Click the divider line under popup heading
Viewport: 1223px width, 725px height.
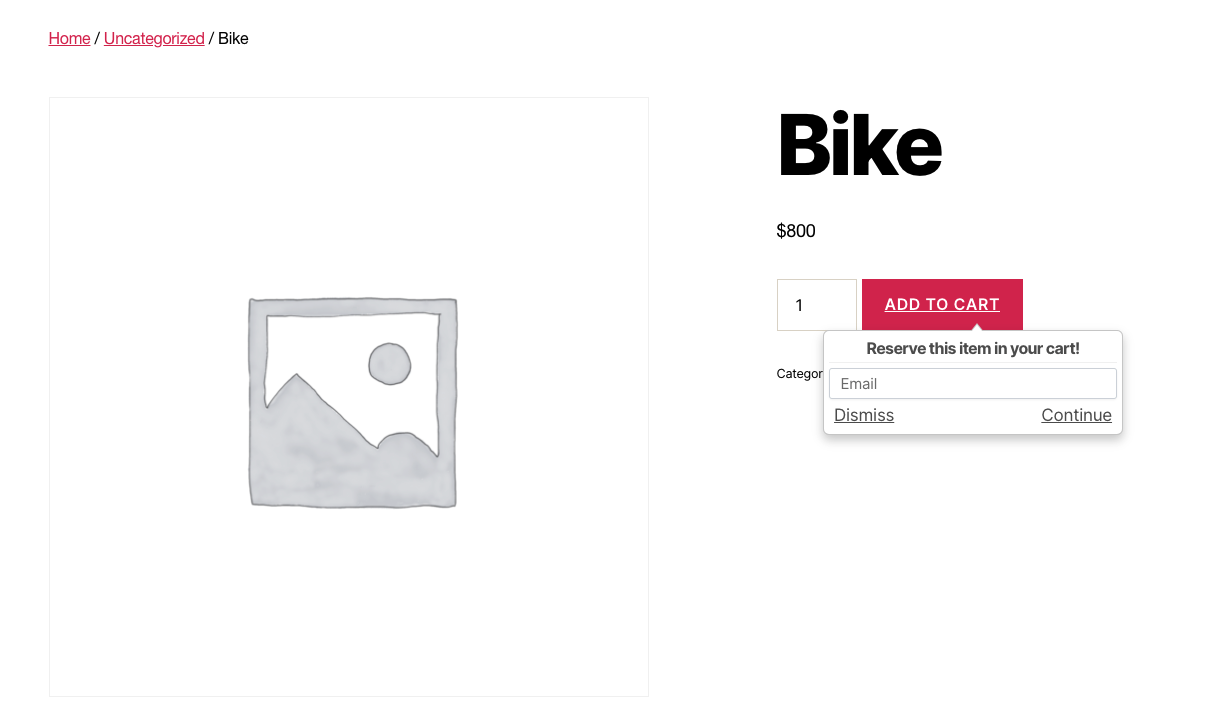click(973, 362)
